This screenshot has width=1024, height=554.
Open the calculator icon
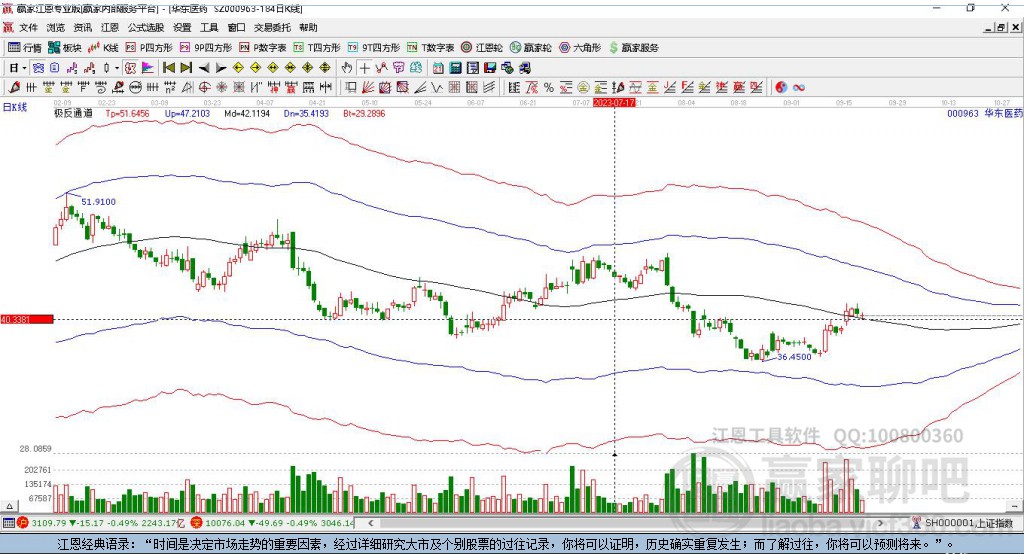coord(455,68)
